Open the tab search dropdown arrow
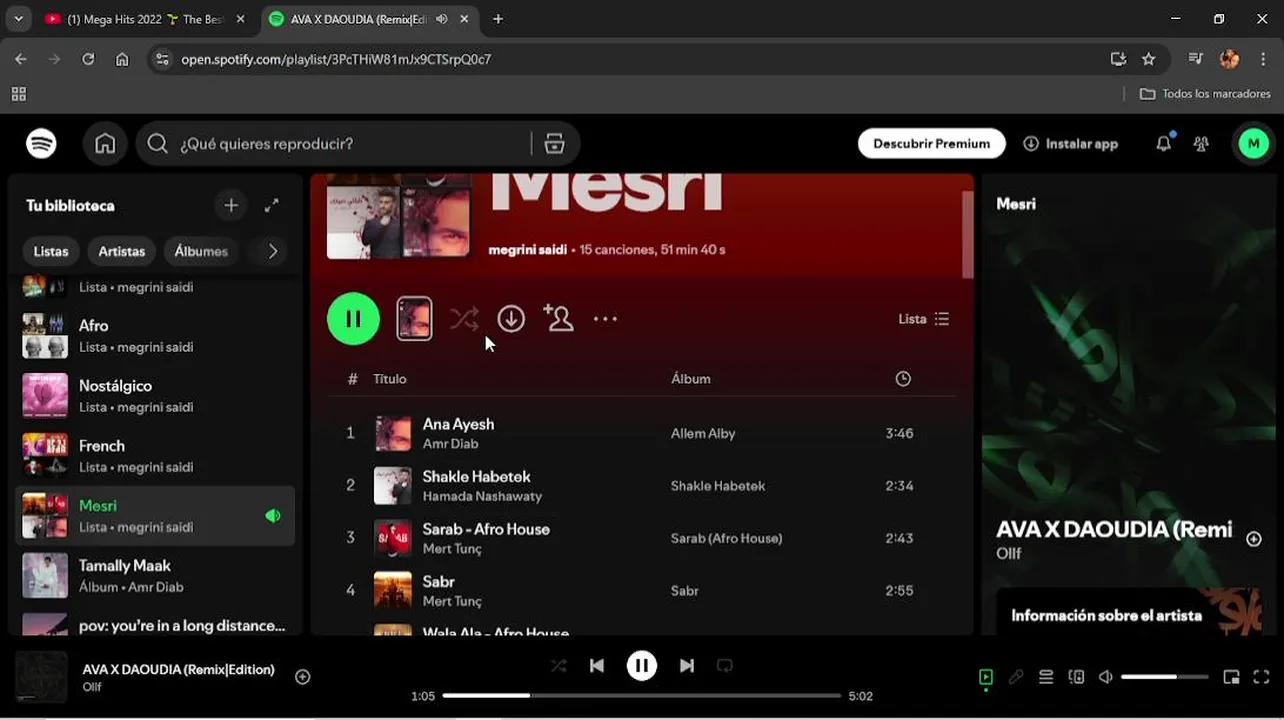The height and width of the screenshot is (720, 1284). pyautogui.click(x=18, y=19)
